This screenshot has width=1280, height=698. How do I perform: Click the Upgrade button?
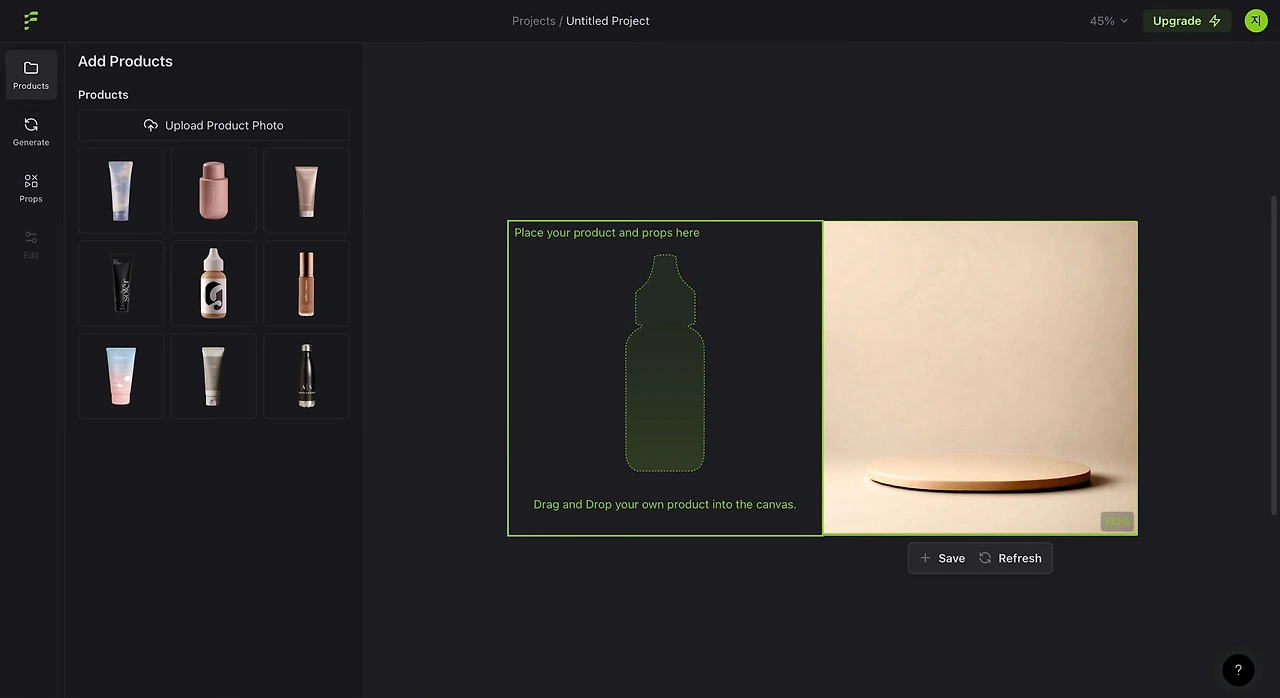coord(1187,21)
